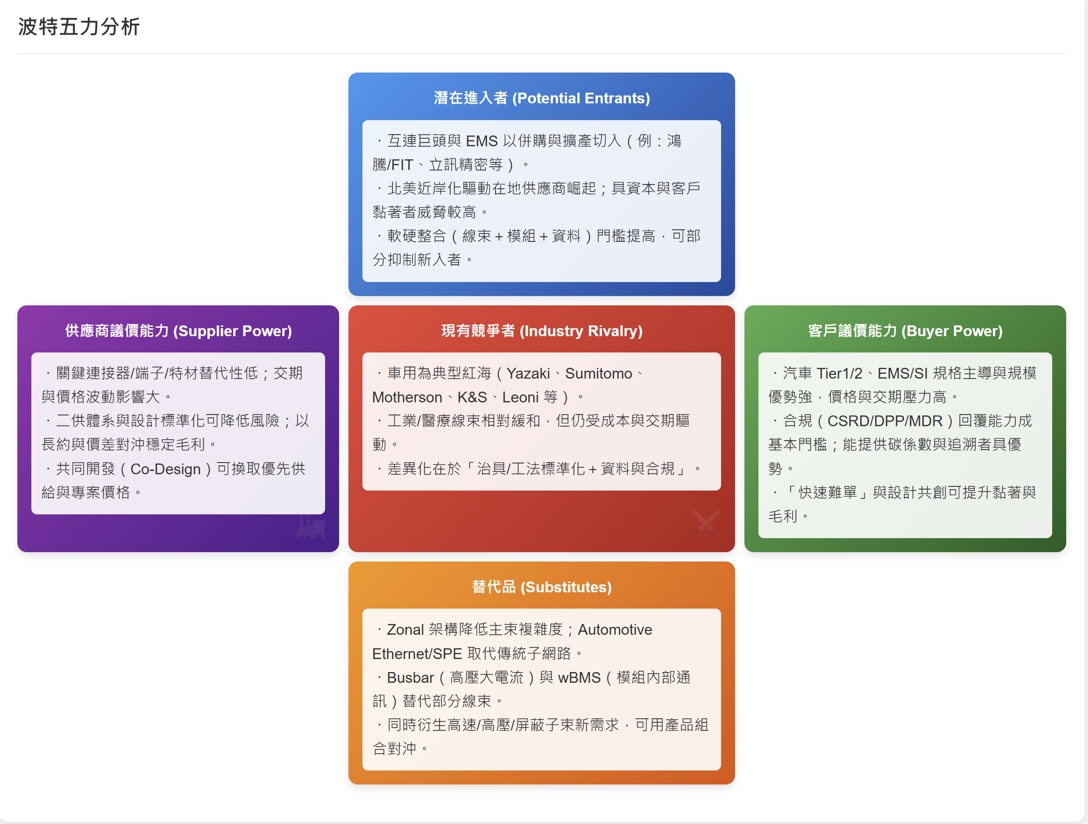This screenshot has height=824, width=1088.
Task: Click the Buyer Power green card body
Action: (905, 430)
